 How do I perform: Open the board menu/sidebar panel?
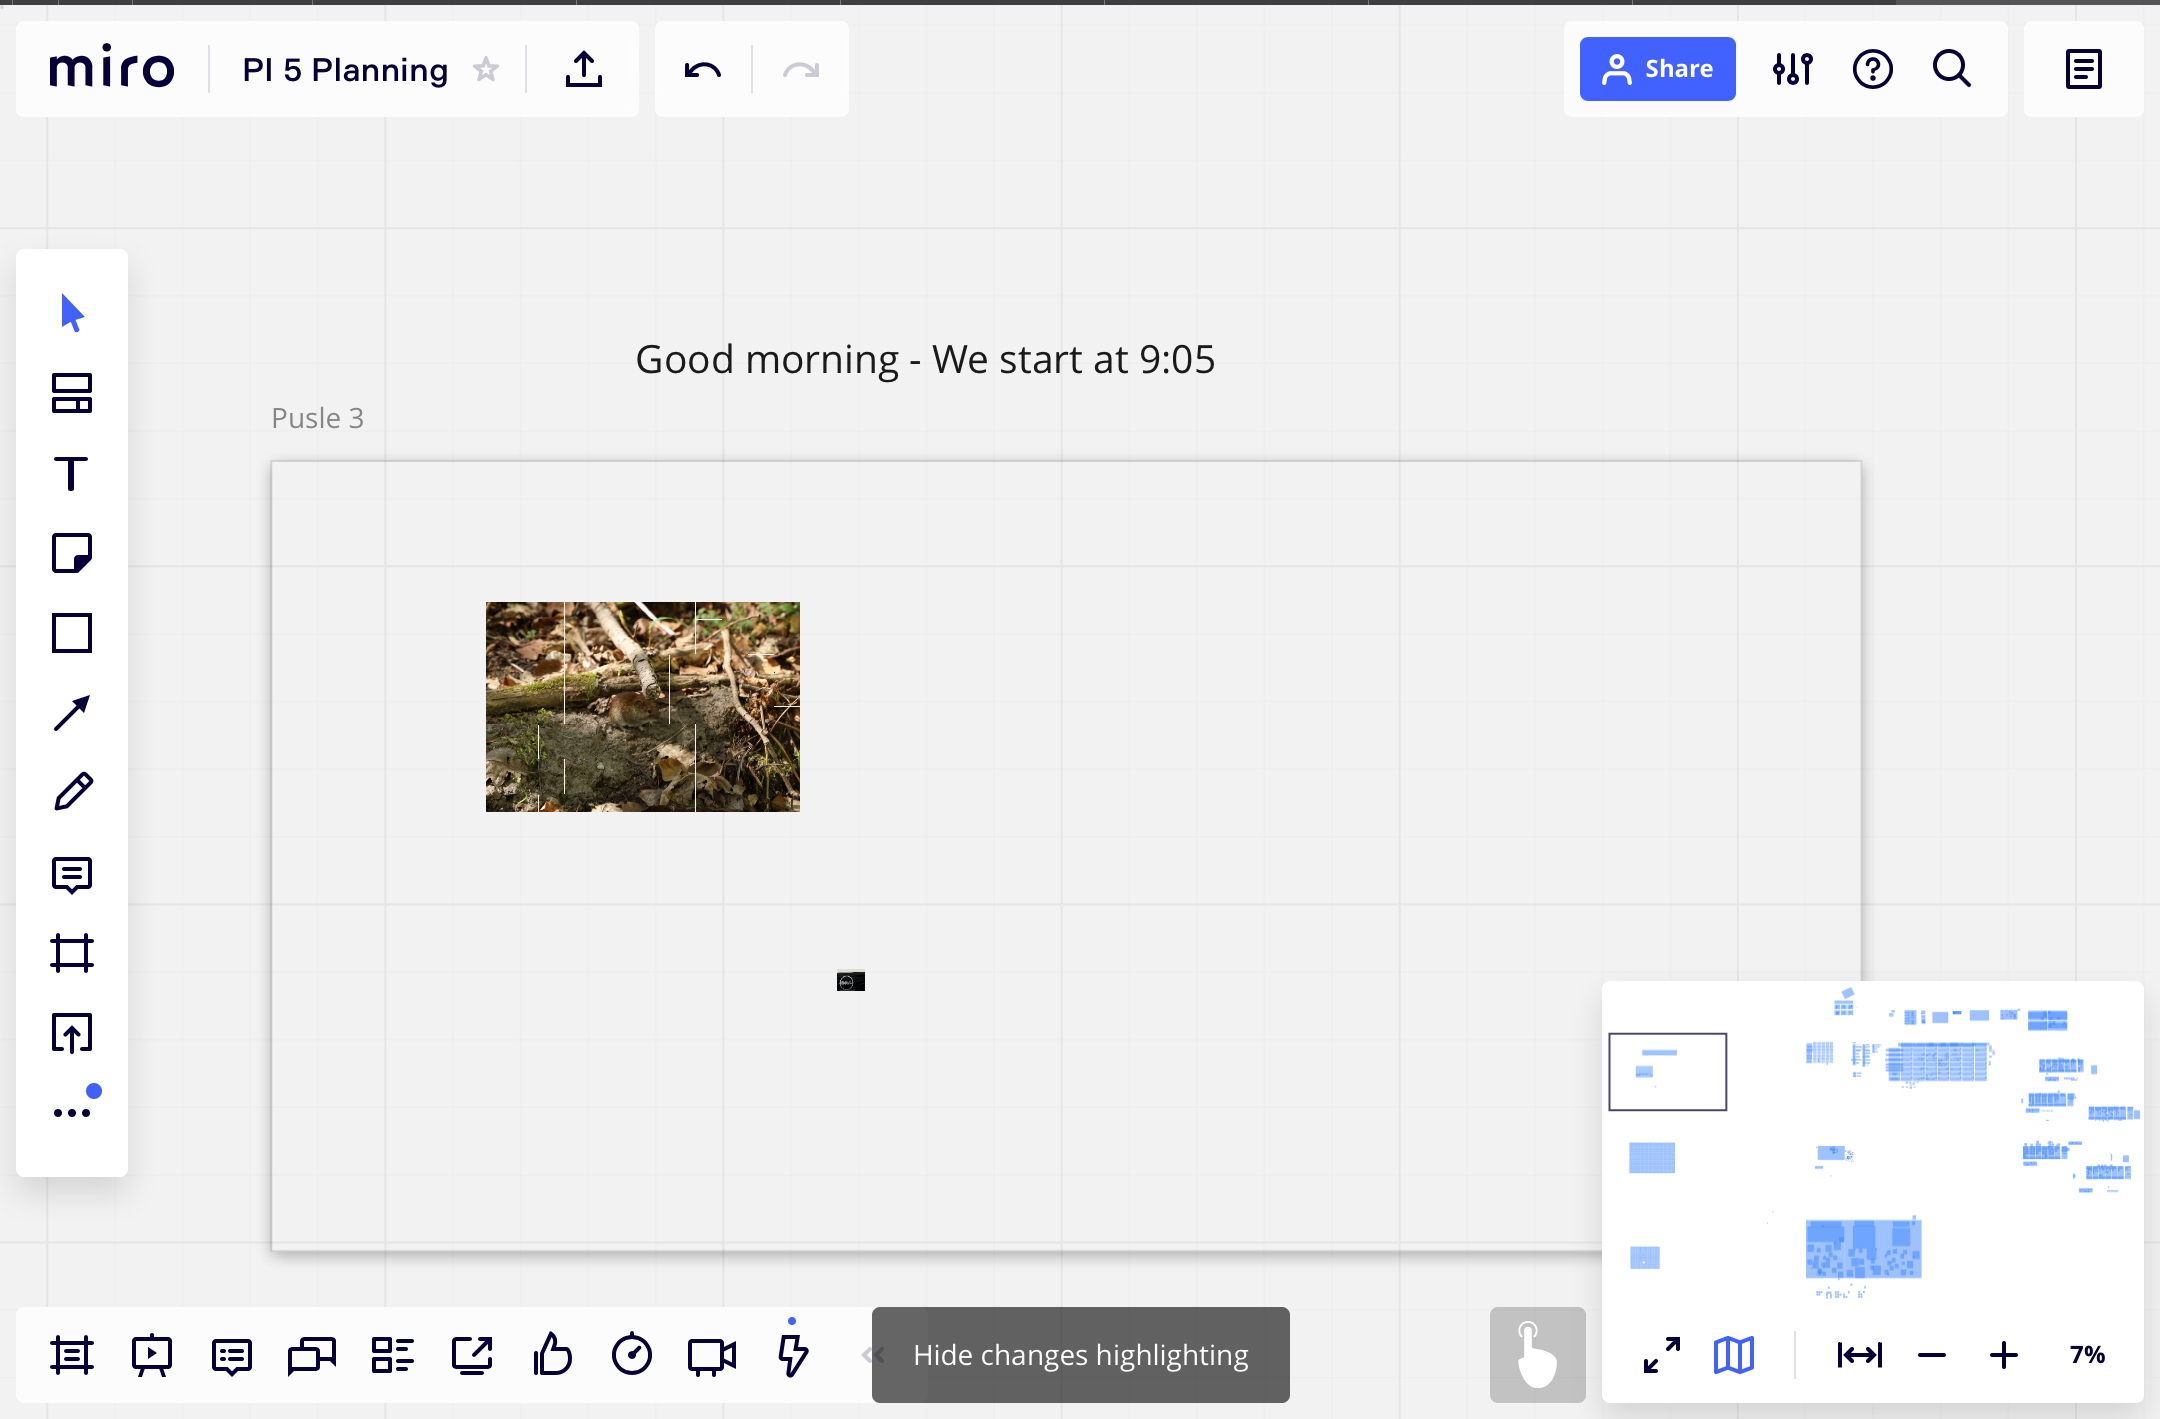pyautogui.click(x=2084, y=70)
